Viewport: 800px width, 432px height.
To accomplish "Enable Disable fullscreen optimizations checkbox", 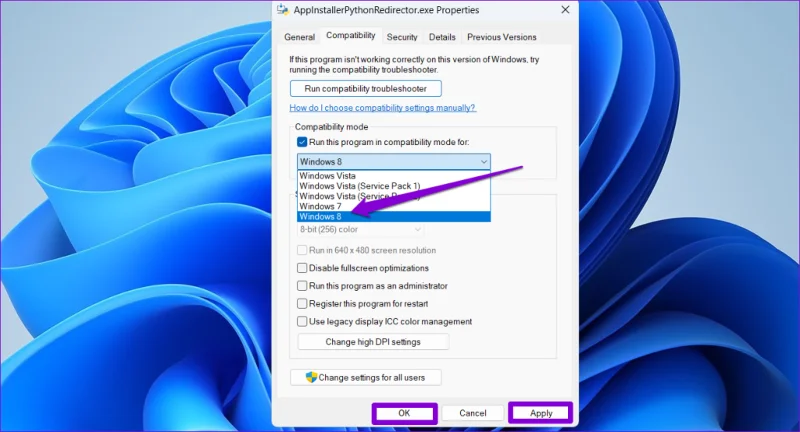I will coord(302,268).
